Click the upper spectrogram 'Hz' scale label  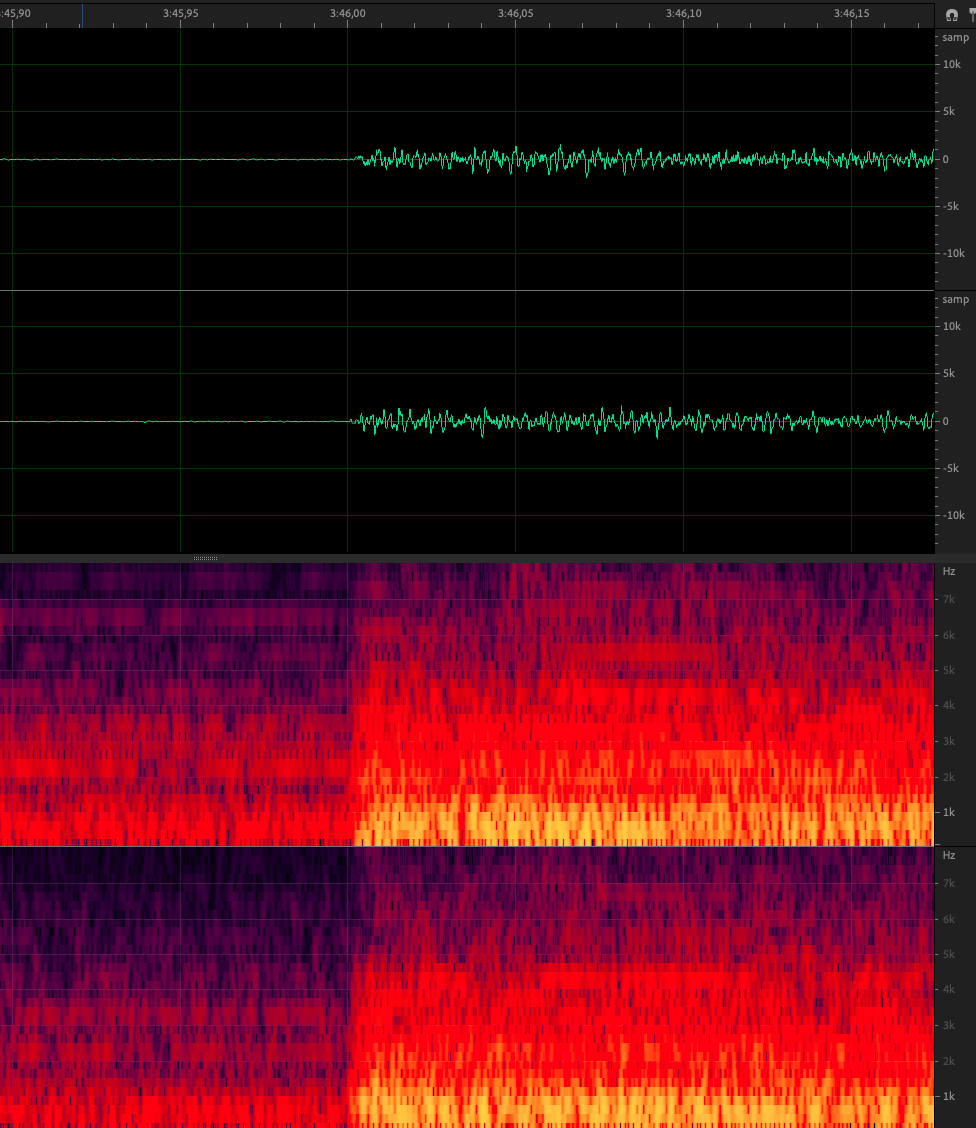pyautogui.click(x=949, y=571)
